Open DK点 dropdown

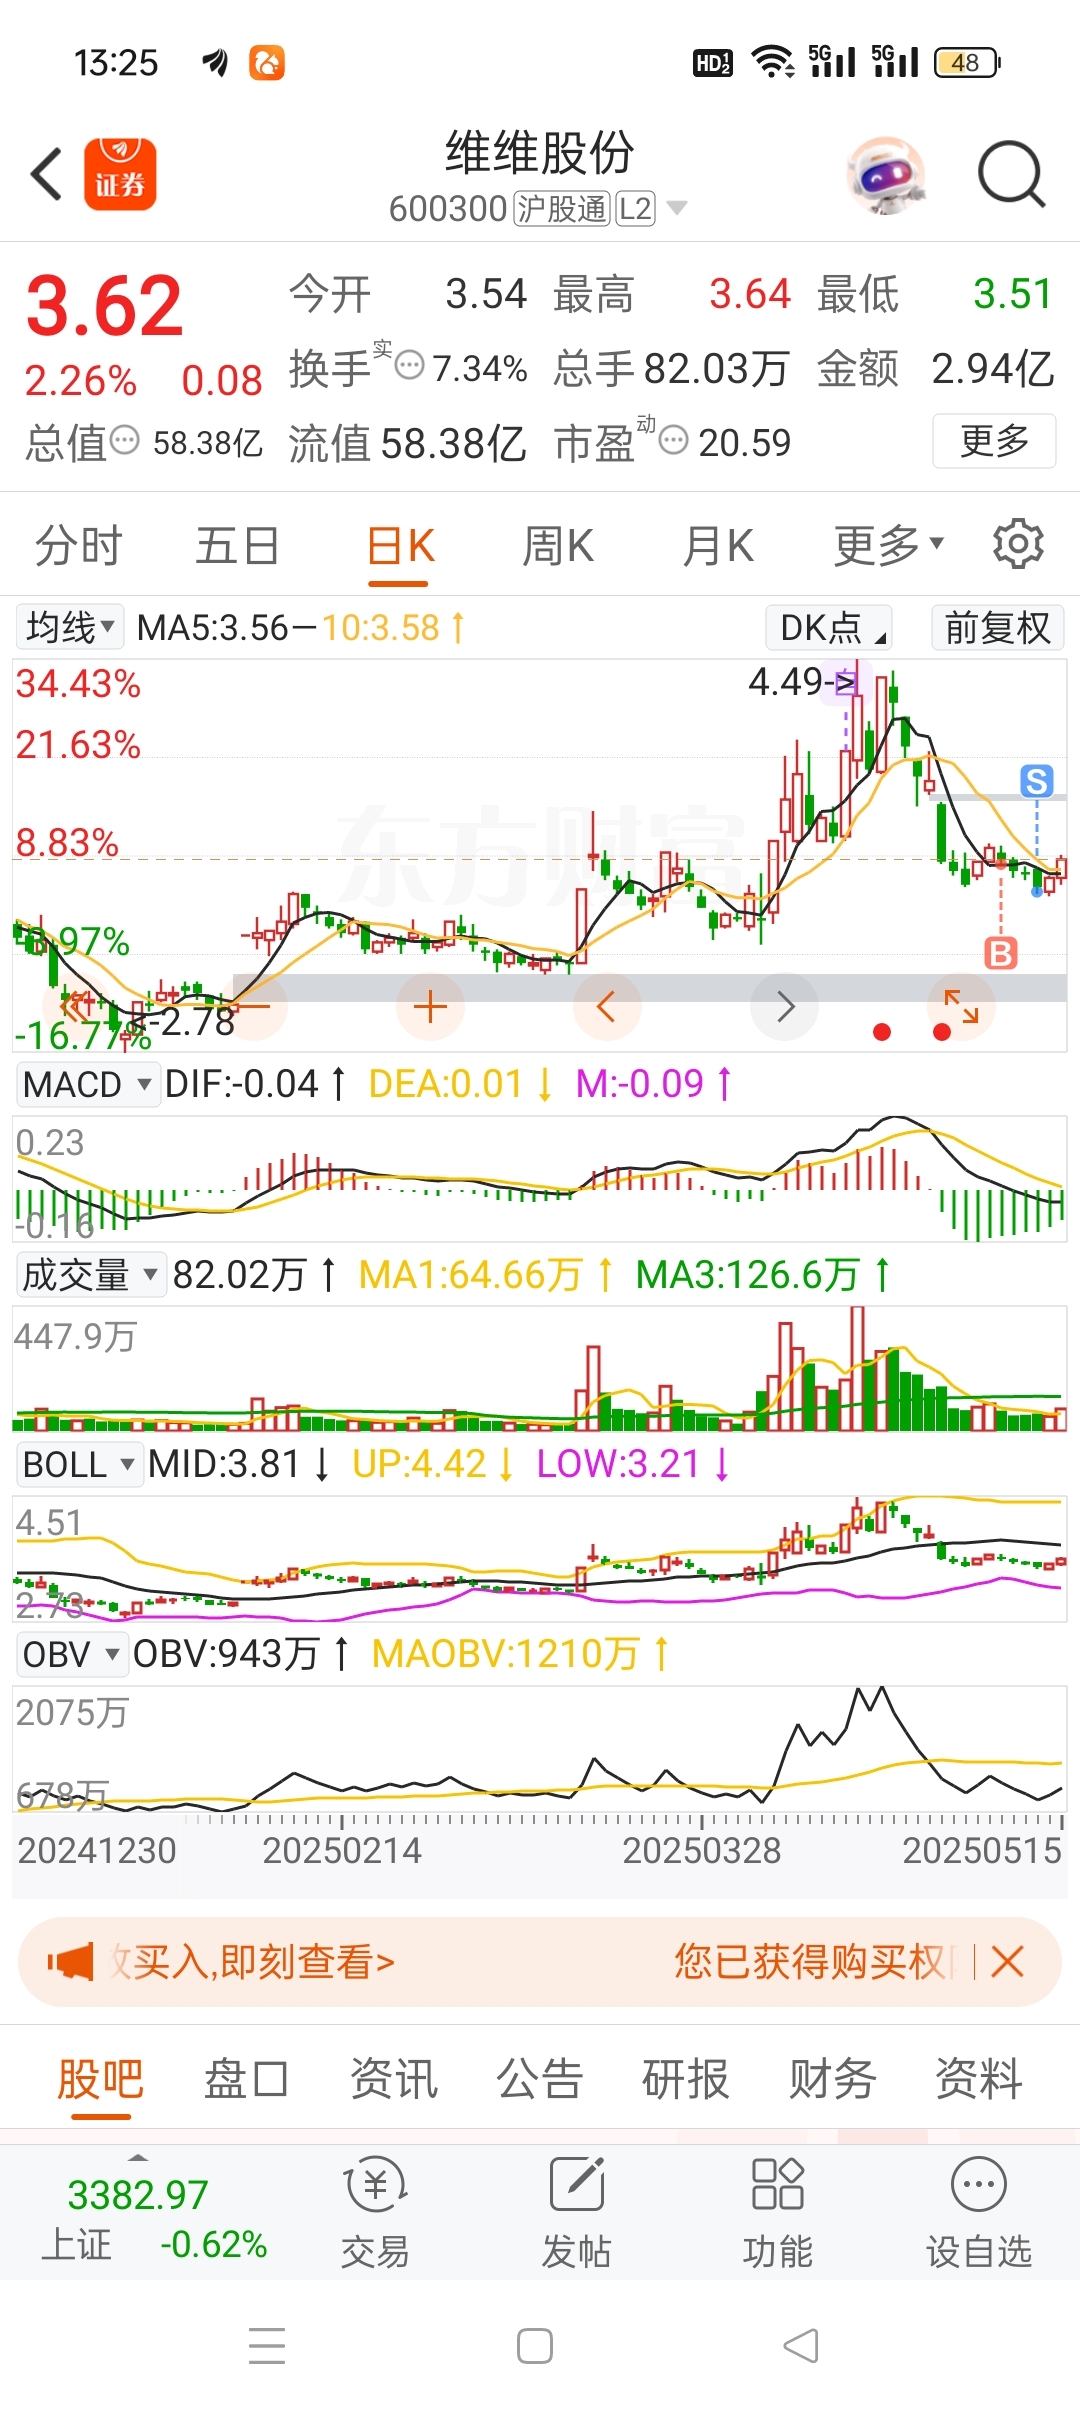pos(829,628)
